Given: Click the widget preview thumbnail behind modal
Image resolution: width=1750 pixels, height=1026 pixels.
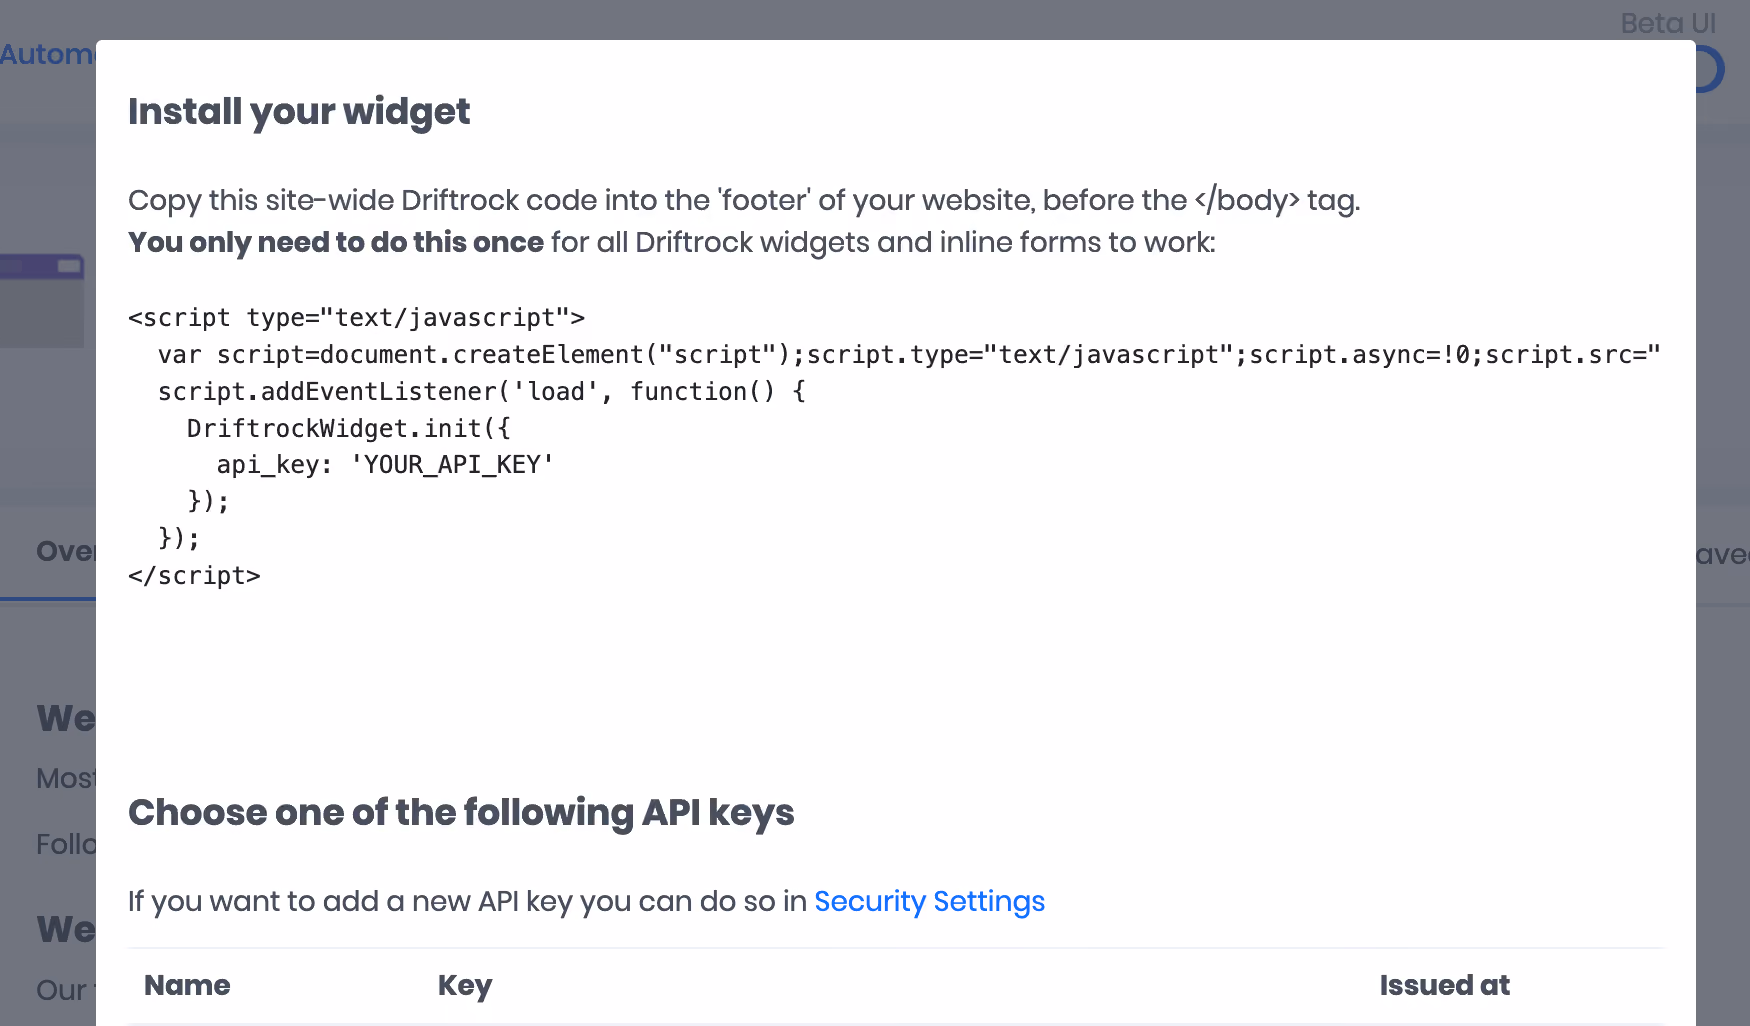Looking at the screenshot, I should pyautogui.click(x=42, y=300).
